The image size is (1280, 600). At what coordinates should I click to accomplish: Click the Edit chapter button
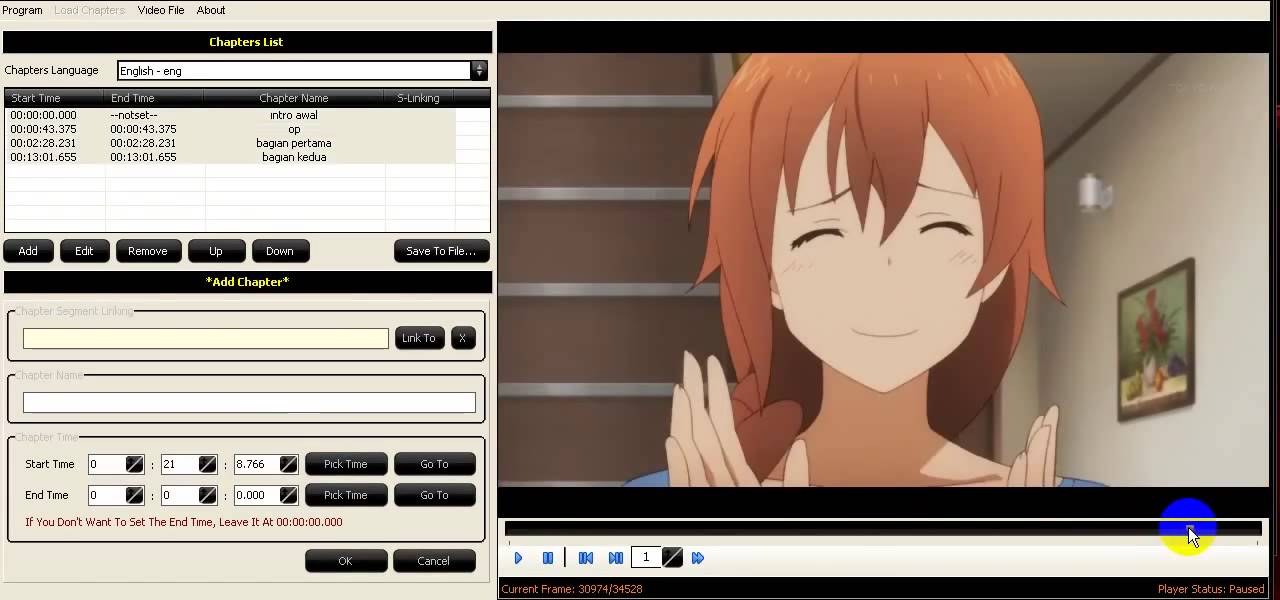(x=84, y=251)
